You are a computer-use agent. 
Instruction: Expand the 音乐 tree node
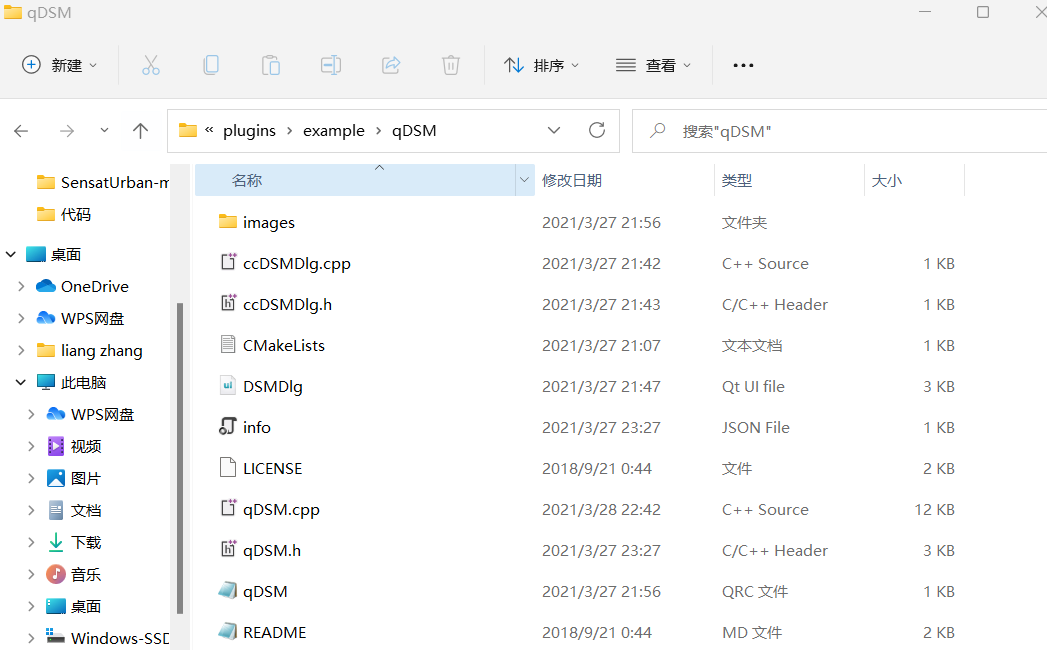pyautogui.click(x=31, y=575)
